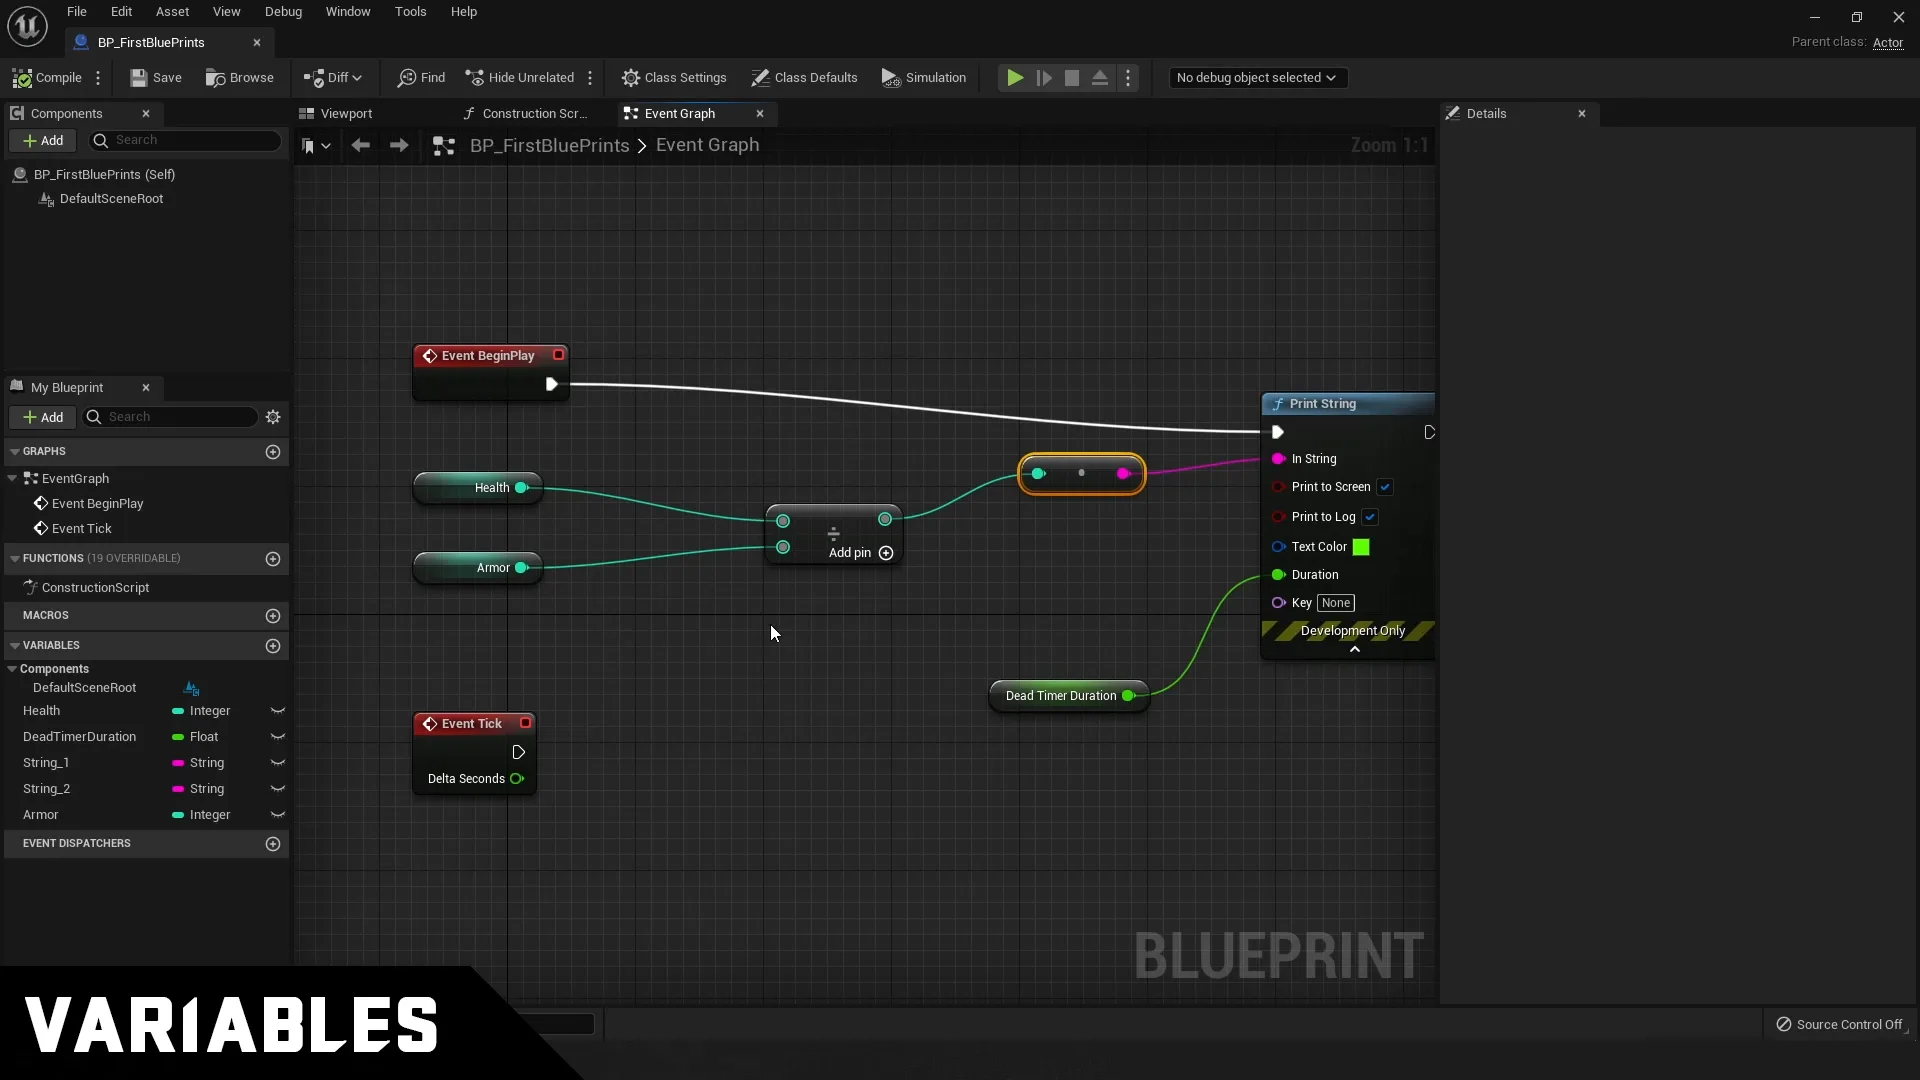Open My Blueprint settings gear
This screenshot has width=1920, height=1080.
(x=273, y=417)
